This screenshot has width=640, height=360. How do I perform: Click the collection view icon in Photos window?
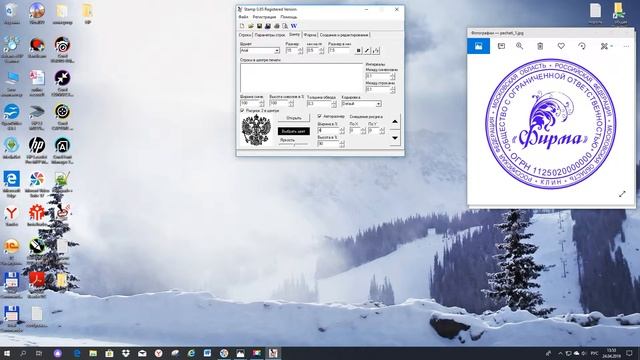478,46
